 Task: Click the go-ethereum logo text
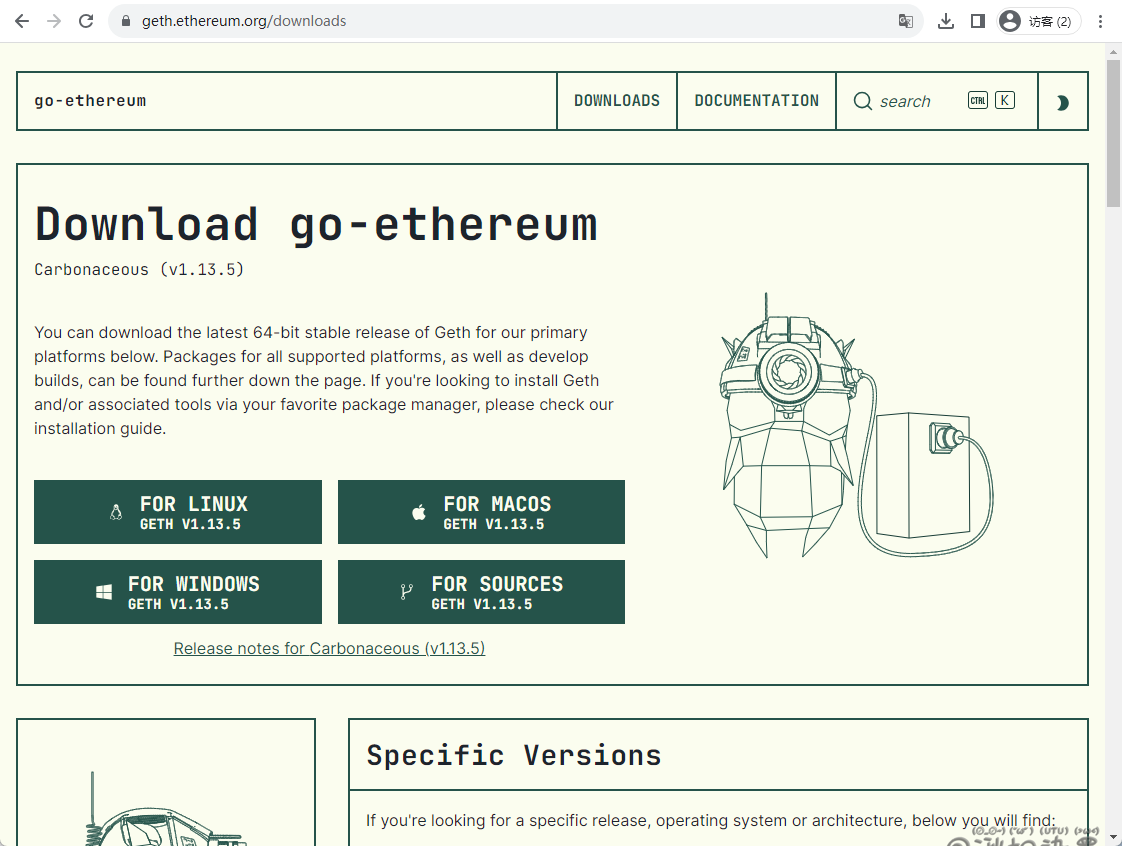(90, 101)
